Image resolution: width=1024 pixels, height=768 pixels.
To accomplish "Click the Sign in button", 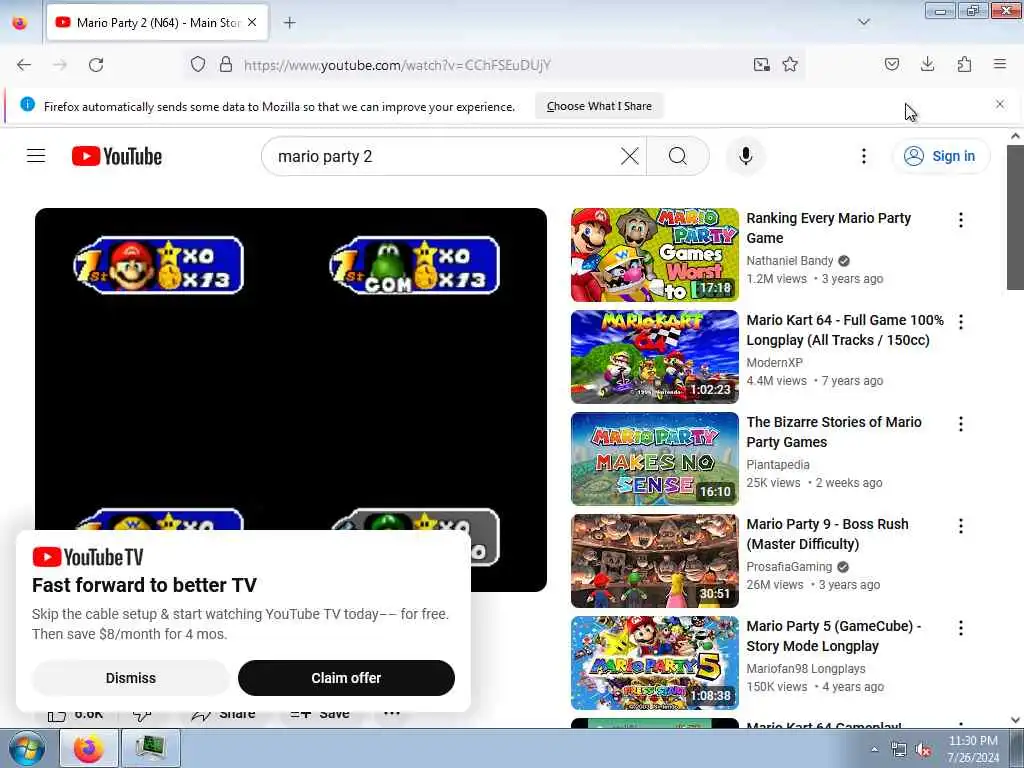I will 941,156.
